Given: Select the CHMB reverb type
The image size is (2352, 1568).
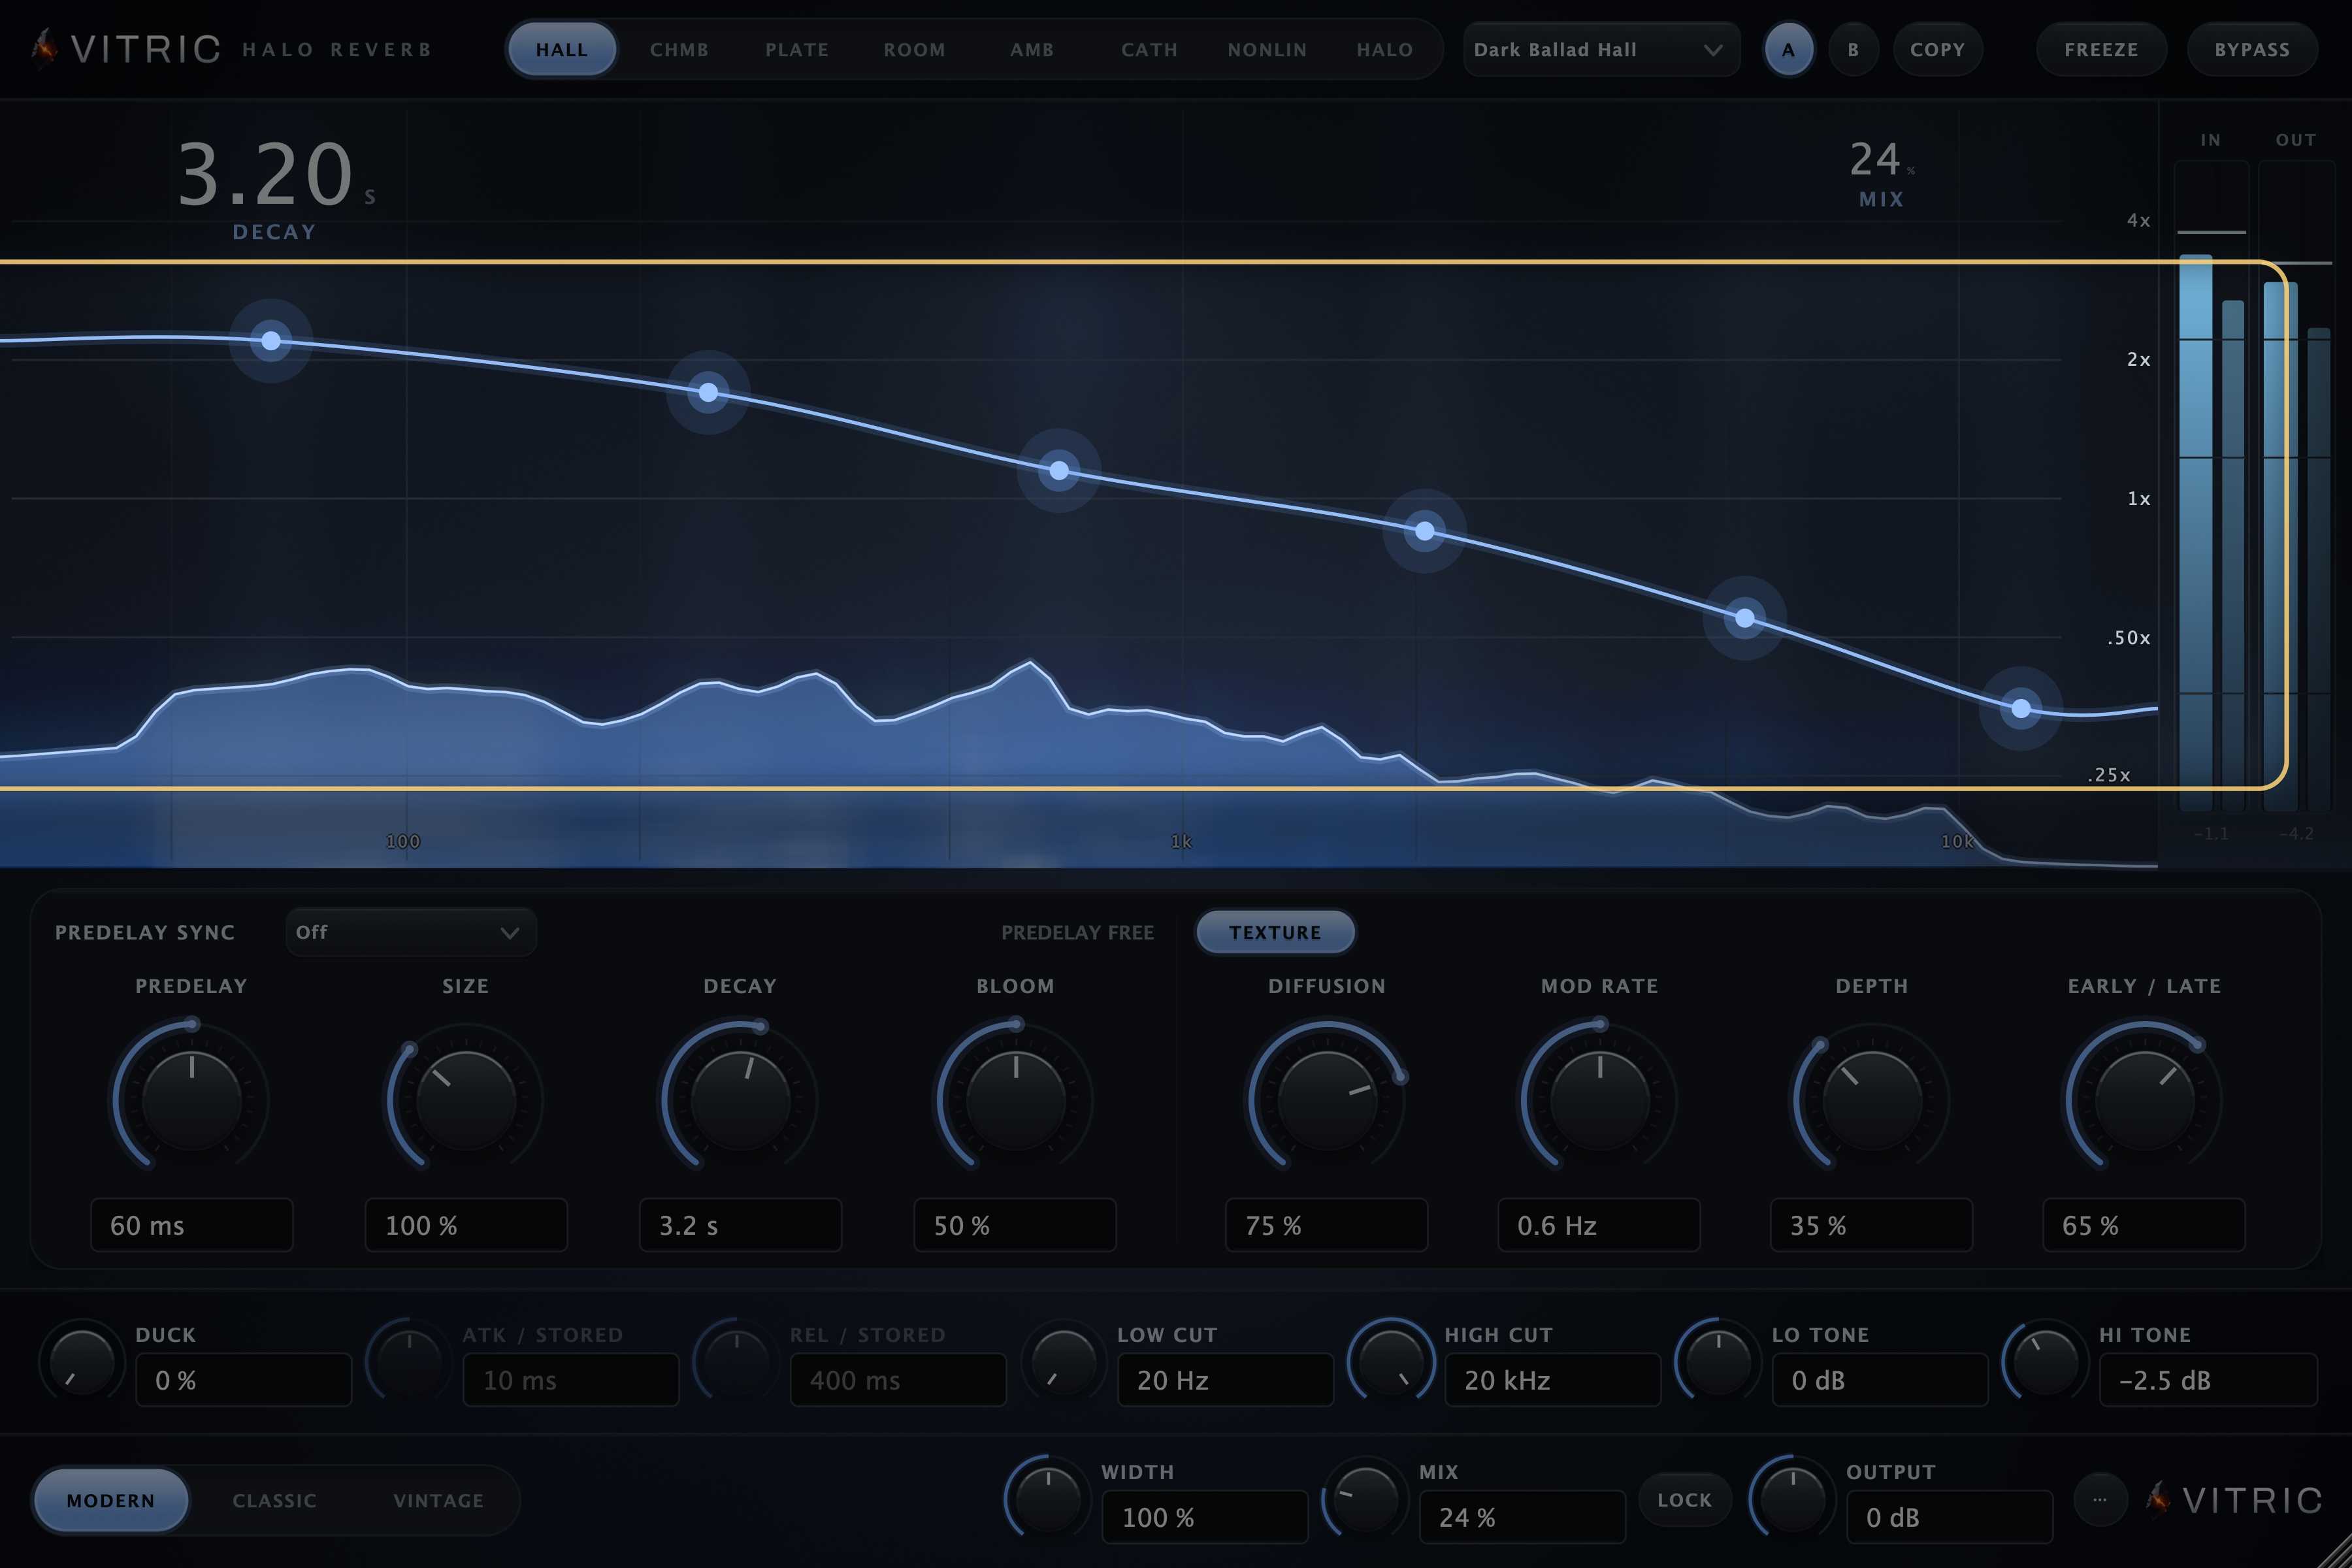Looking at the screenshot, I should [x=679, y=49].
